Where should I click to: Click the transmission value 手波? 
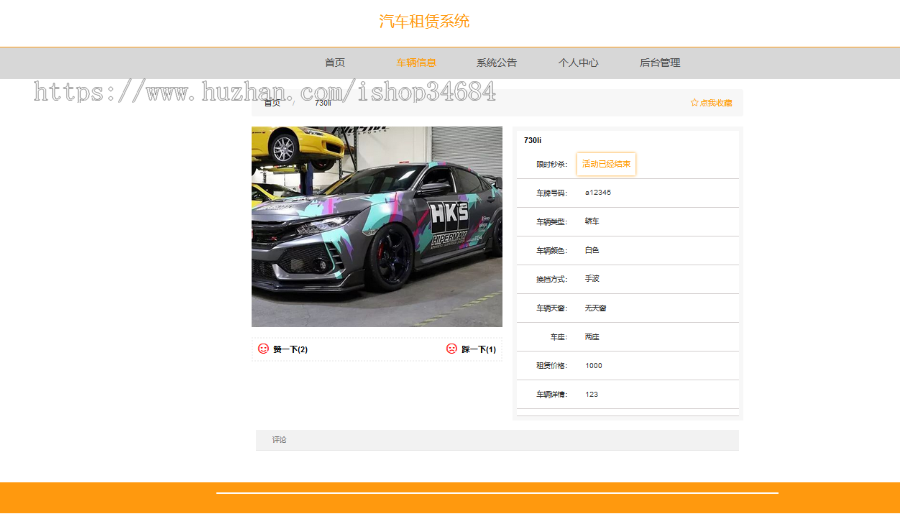(x=592, y=279)
